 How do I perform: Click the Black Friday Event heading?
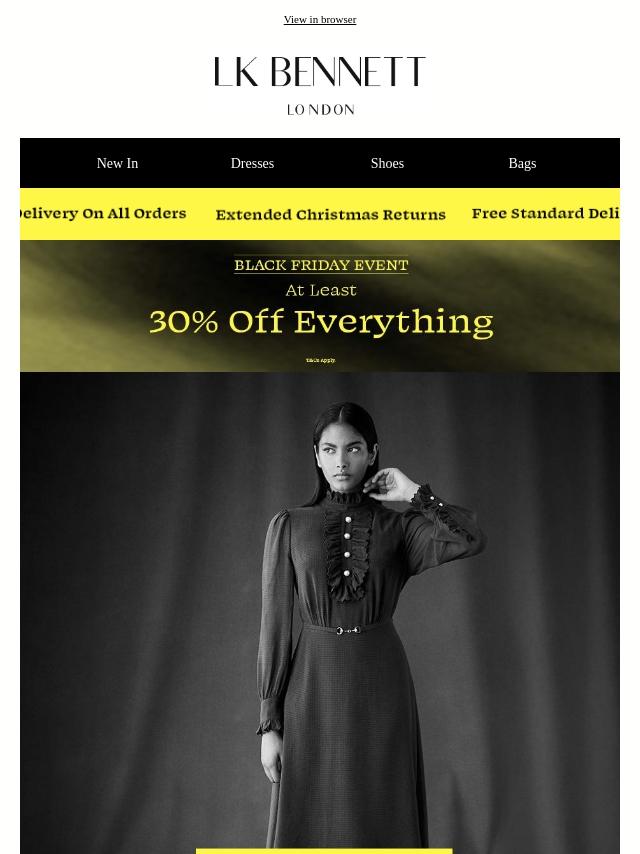click(321, 265)
